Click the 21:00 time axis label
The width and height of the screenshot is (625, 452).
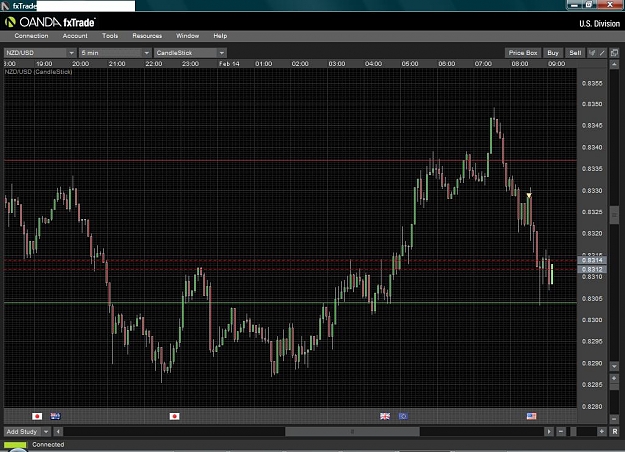tap(117, 64)
